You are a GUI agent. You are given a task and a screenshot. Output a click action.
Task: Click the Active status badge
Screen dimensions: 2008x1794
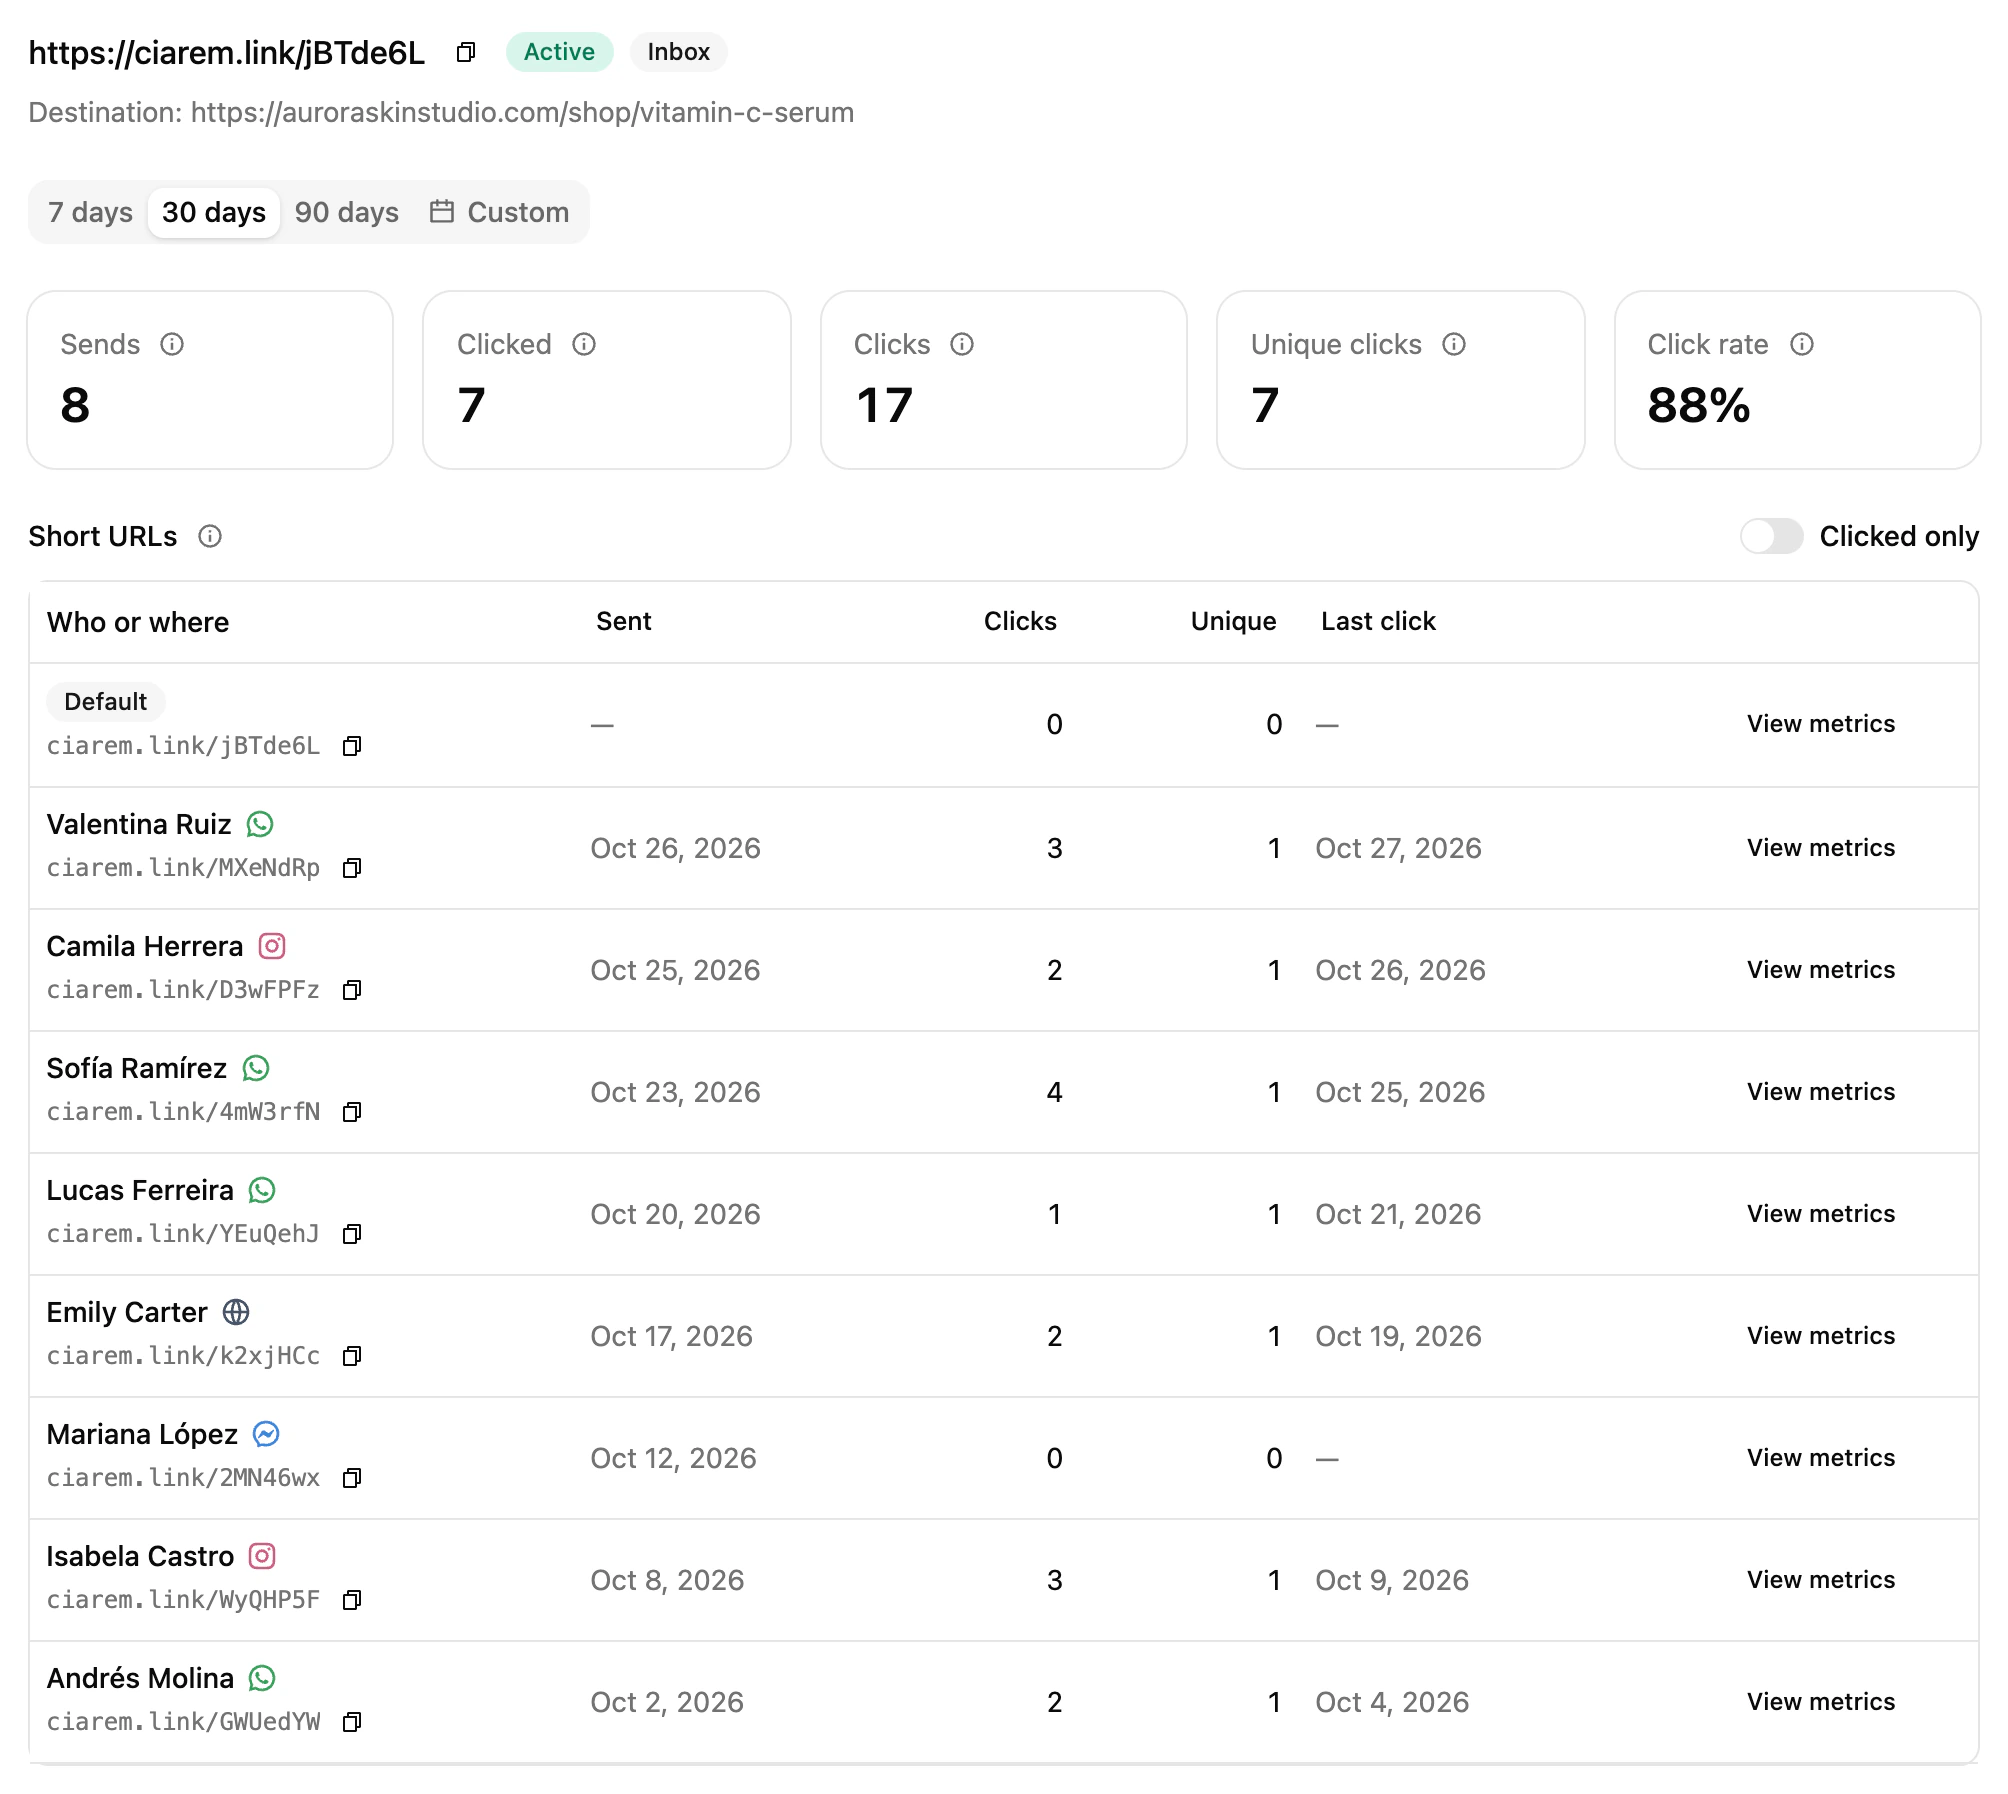click(x=559, y=52)
